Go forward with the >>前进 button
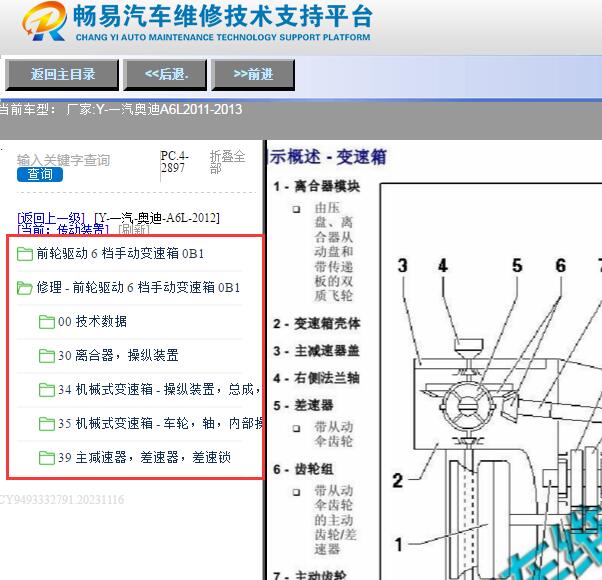Image resolution: width=602 pixels, height=580 pixels. [x=253, y=74]
